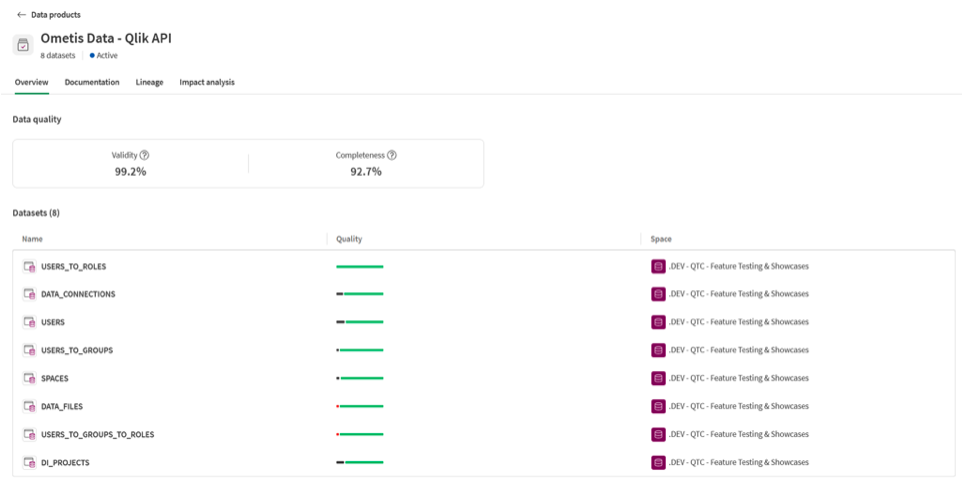
Task: Select the Impact analysis tab
Action: coord(207,82)
